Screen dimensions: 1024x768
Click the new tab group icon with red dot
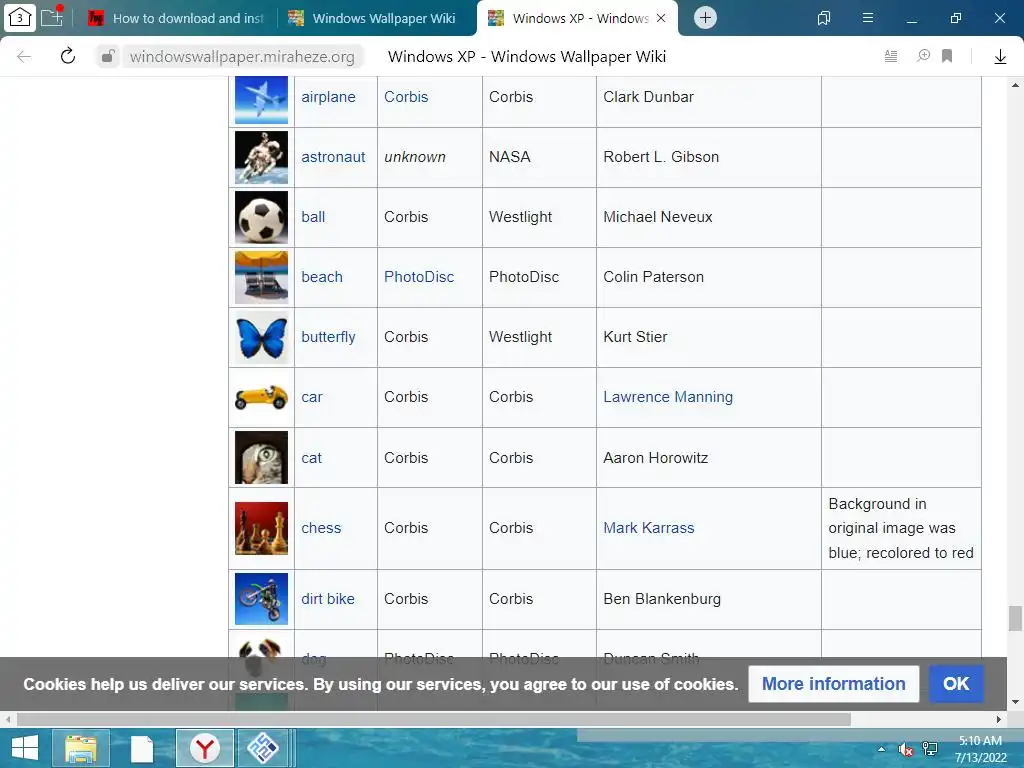coord(52,17)
